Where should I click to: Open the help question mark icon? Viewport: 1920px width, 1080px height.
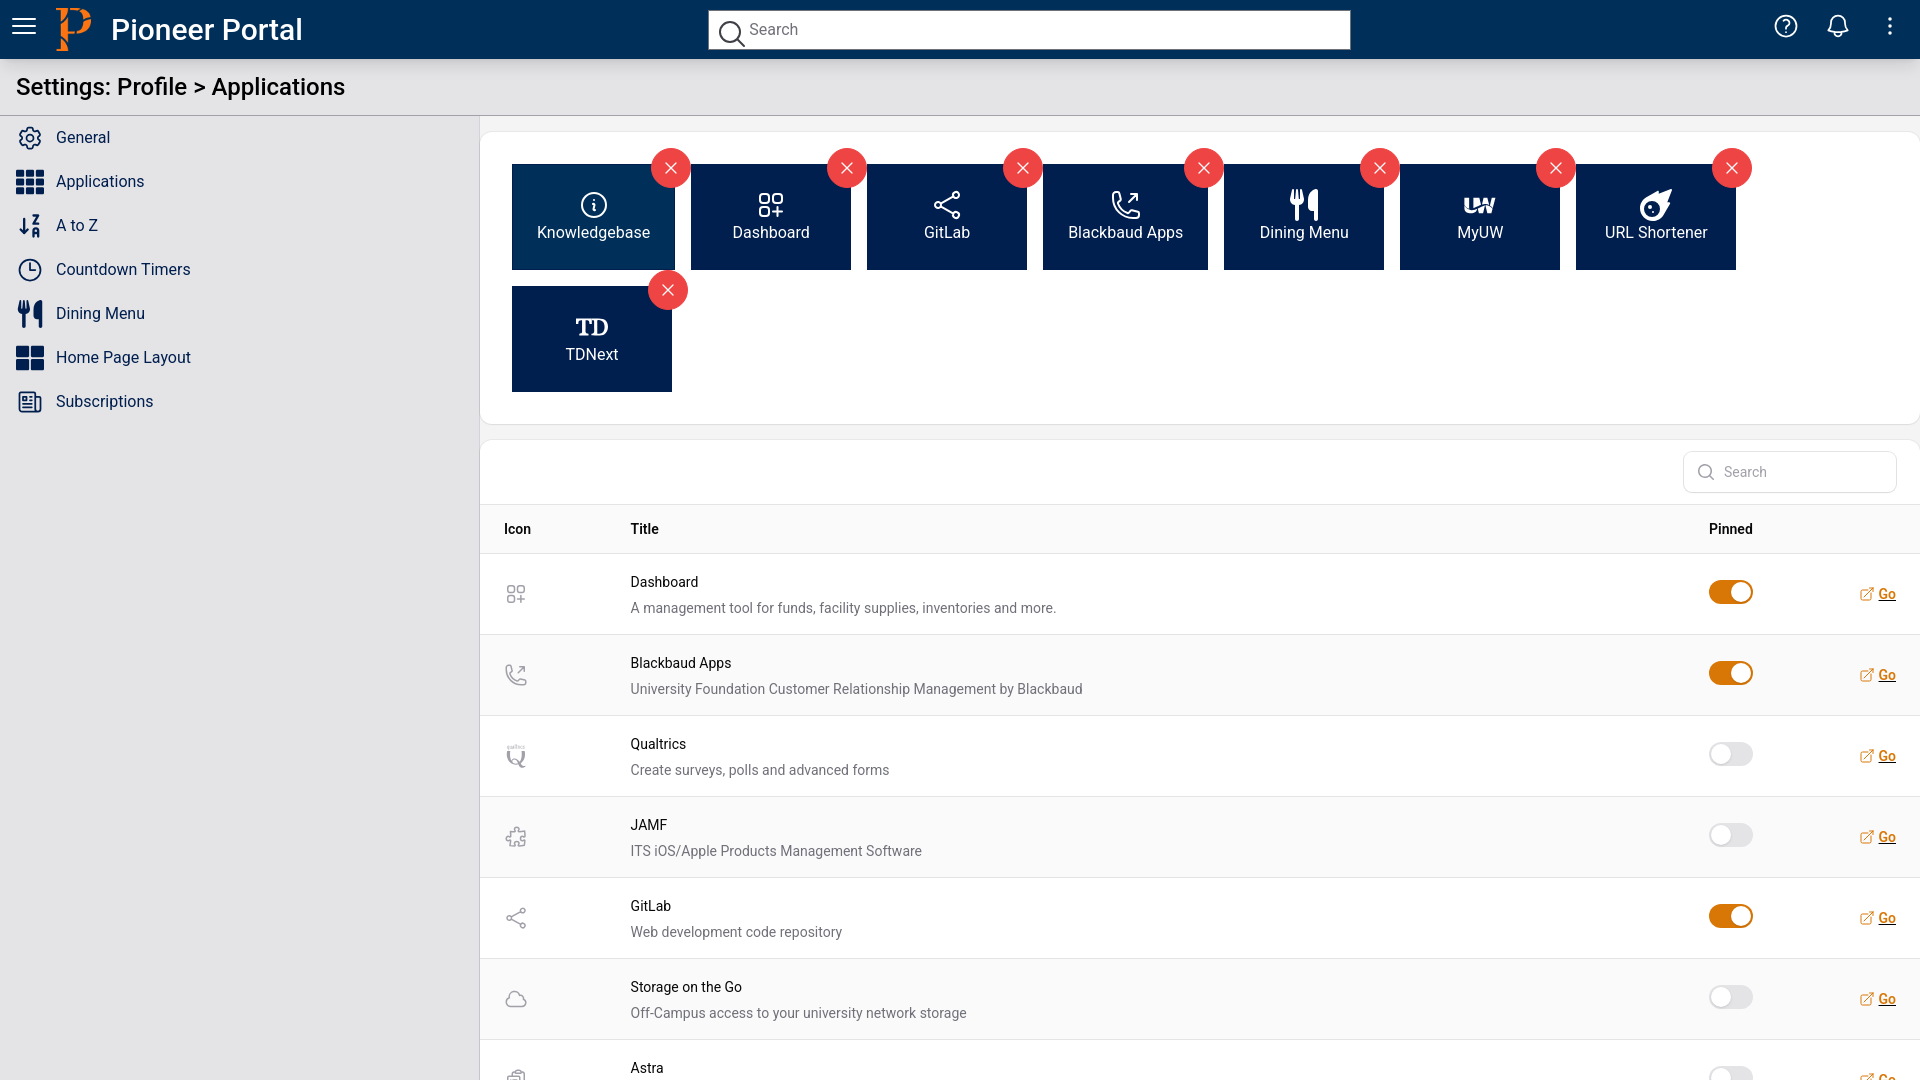coord(1786,27)
